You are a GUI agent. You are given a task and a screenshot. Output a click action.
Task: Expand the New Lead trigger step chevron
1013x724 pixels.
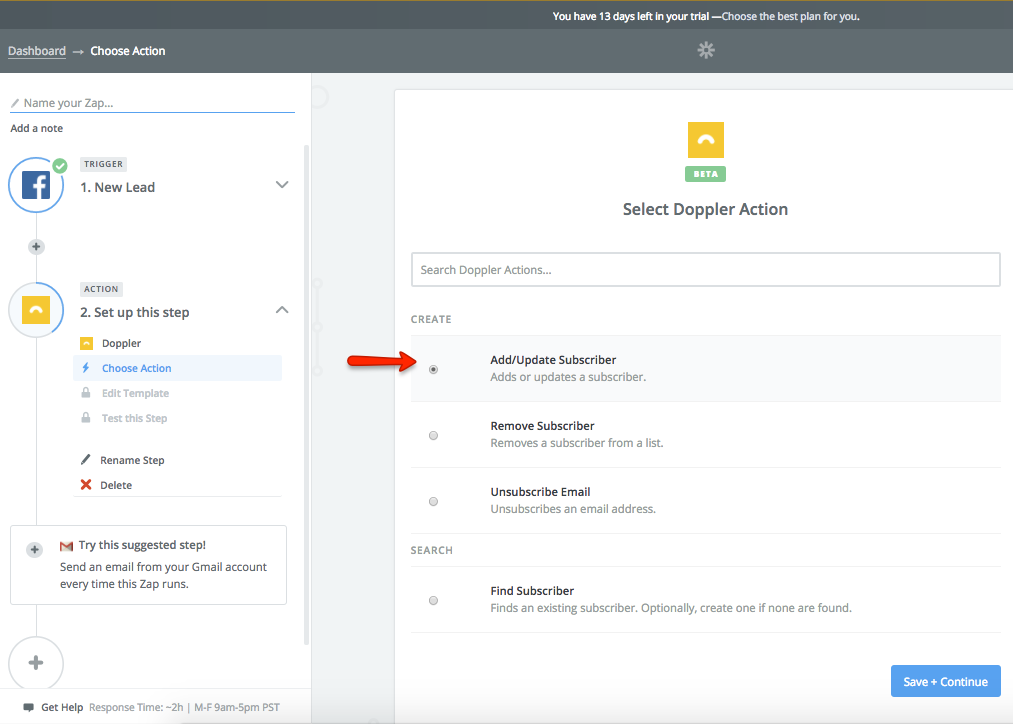pos(282,185)
